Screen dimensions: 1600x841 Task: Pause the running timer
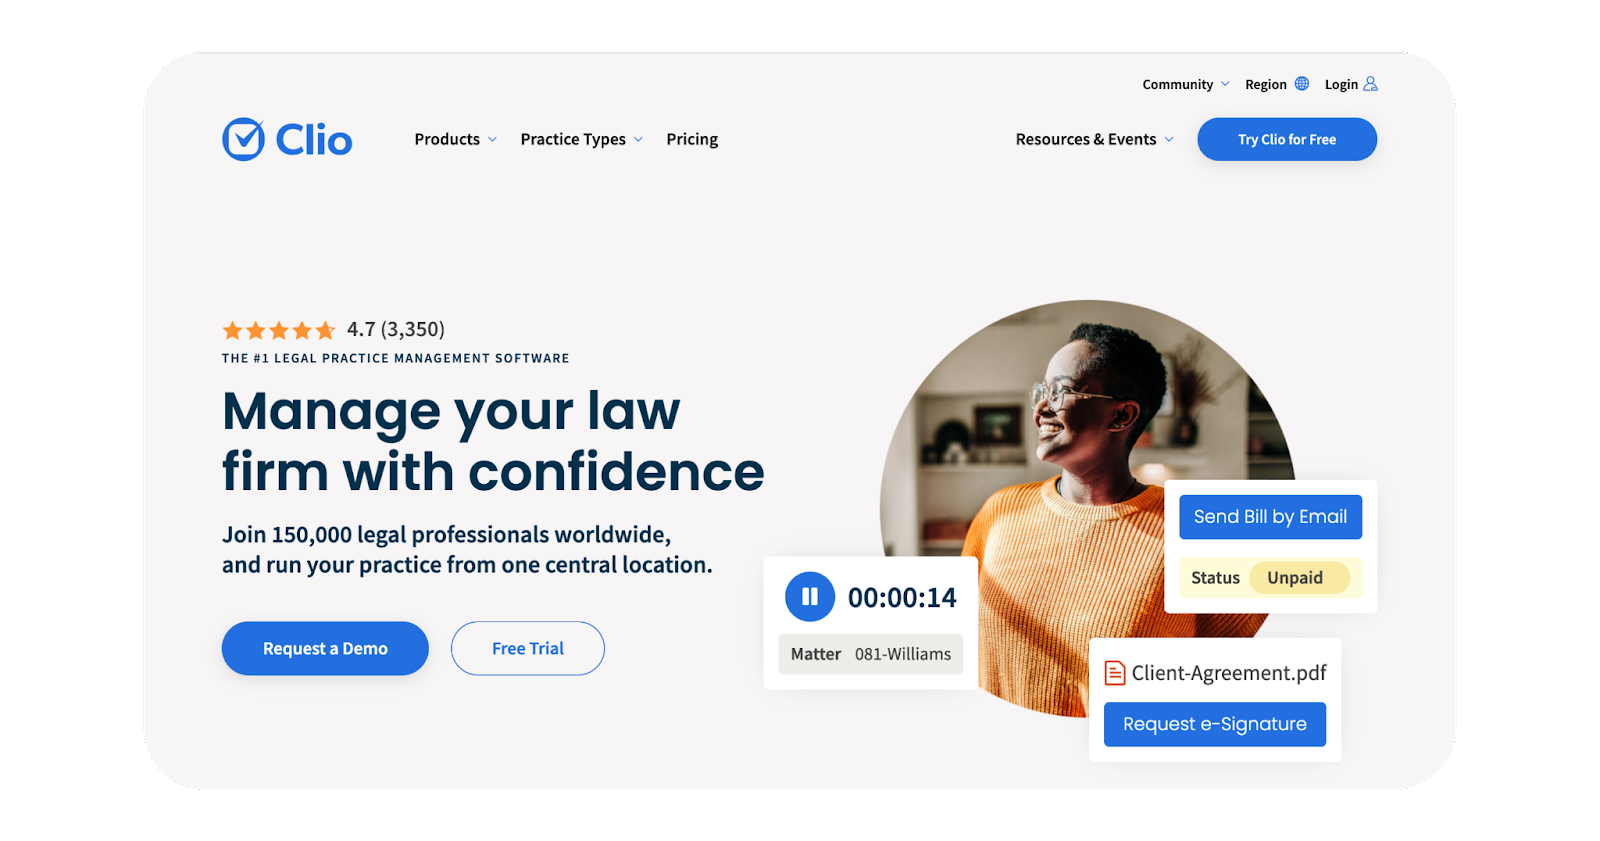810,597
